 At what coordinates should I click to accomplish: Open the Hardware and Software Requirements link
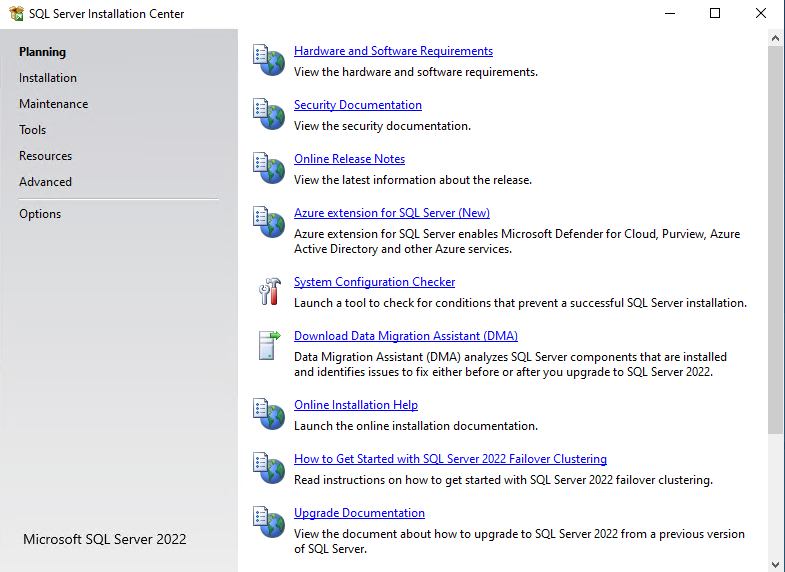pyautogui.click(x=394, y=51)
